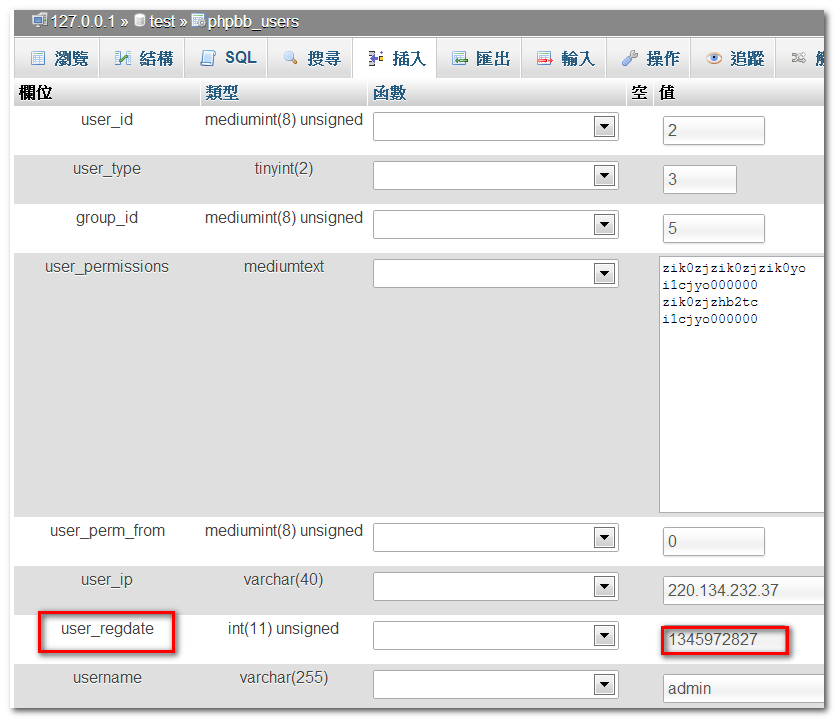Screen dimensions: 835x719
Task: Open the SQL tab
Action: pos(240,58)
